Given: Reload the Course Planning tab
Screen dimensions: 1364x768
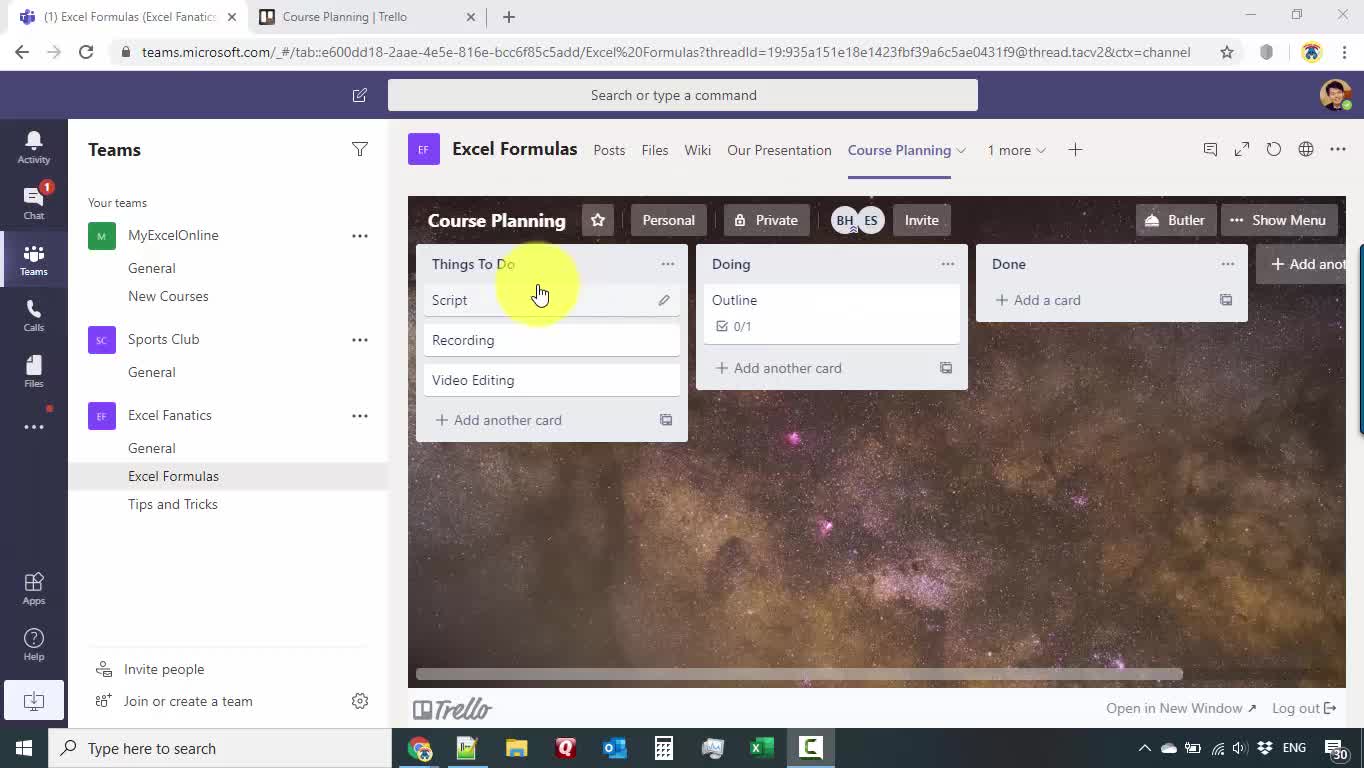Looking at the screenshot, I should point(1274,149).
